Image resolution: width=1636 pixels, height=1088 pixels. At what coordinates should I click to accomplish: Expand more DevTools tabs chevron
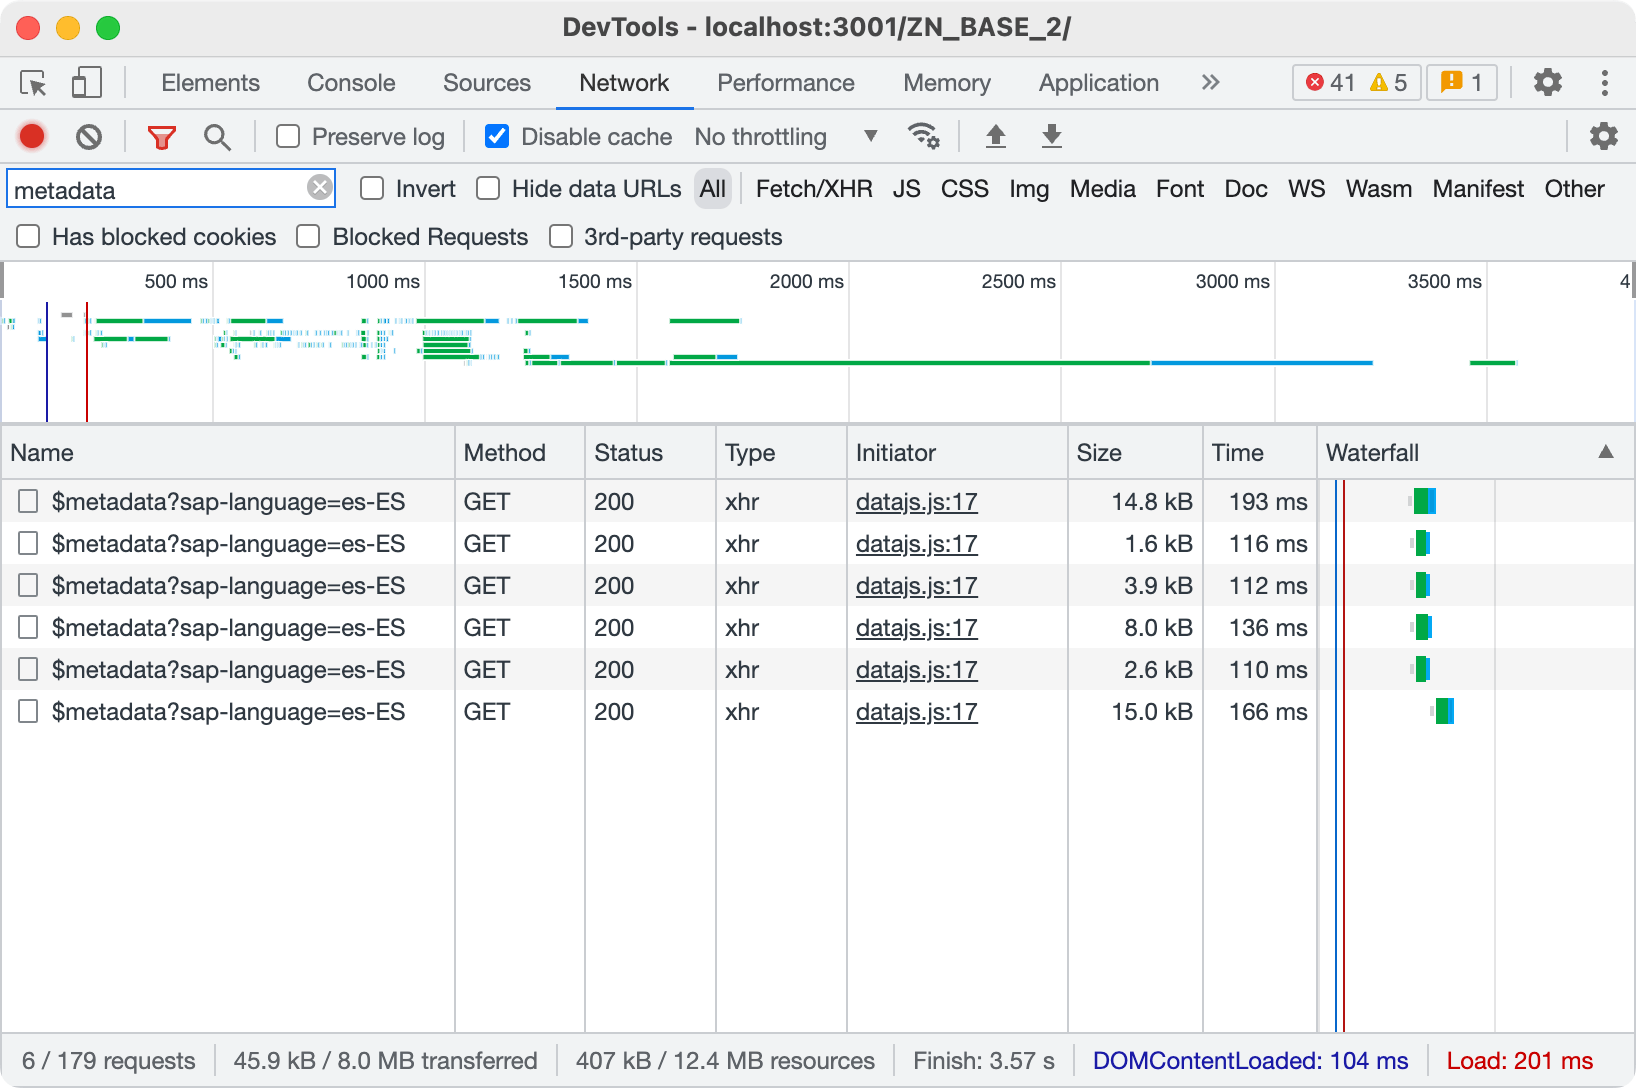click(1210, 83)
